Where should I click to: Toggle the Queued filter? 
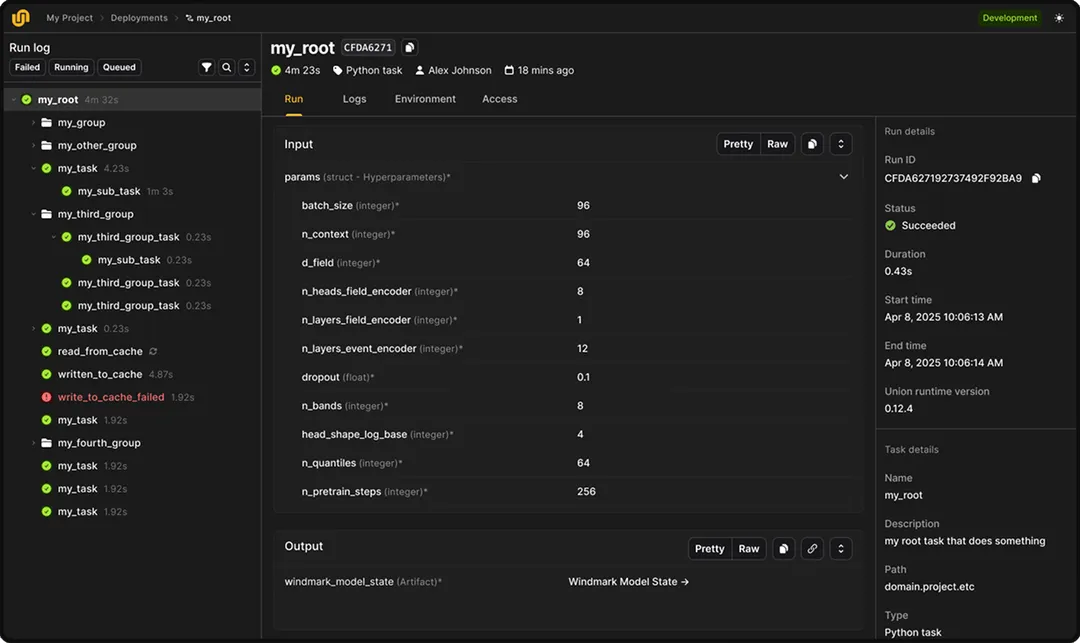119,67
